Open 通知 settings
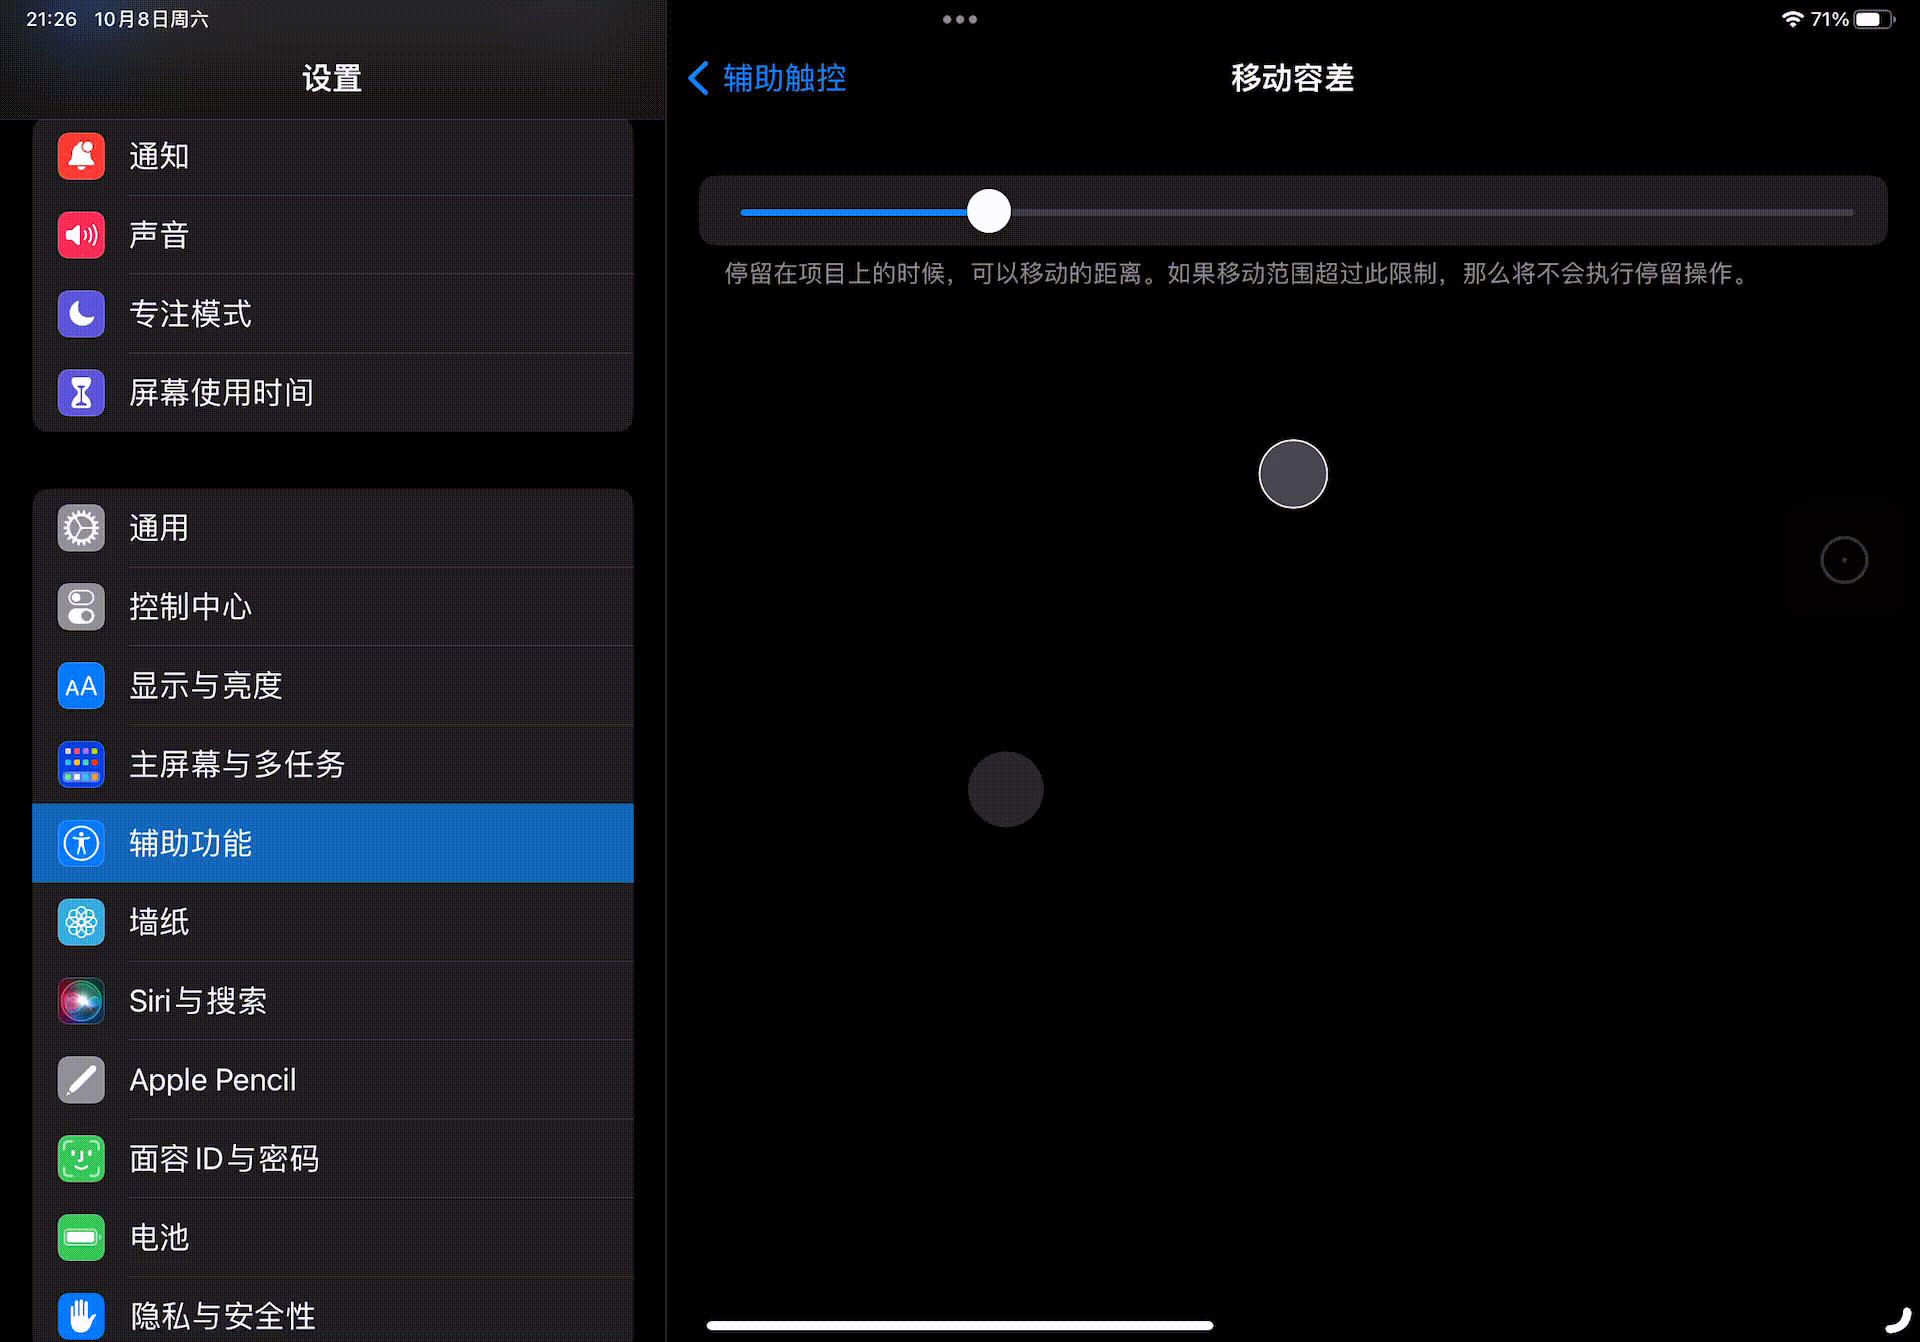 pos(333,156)
